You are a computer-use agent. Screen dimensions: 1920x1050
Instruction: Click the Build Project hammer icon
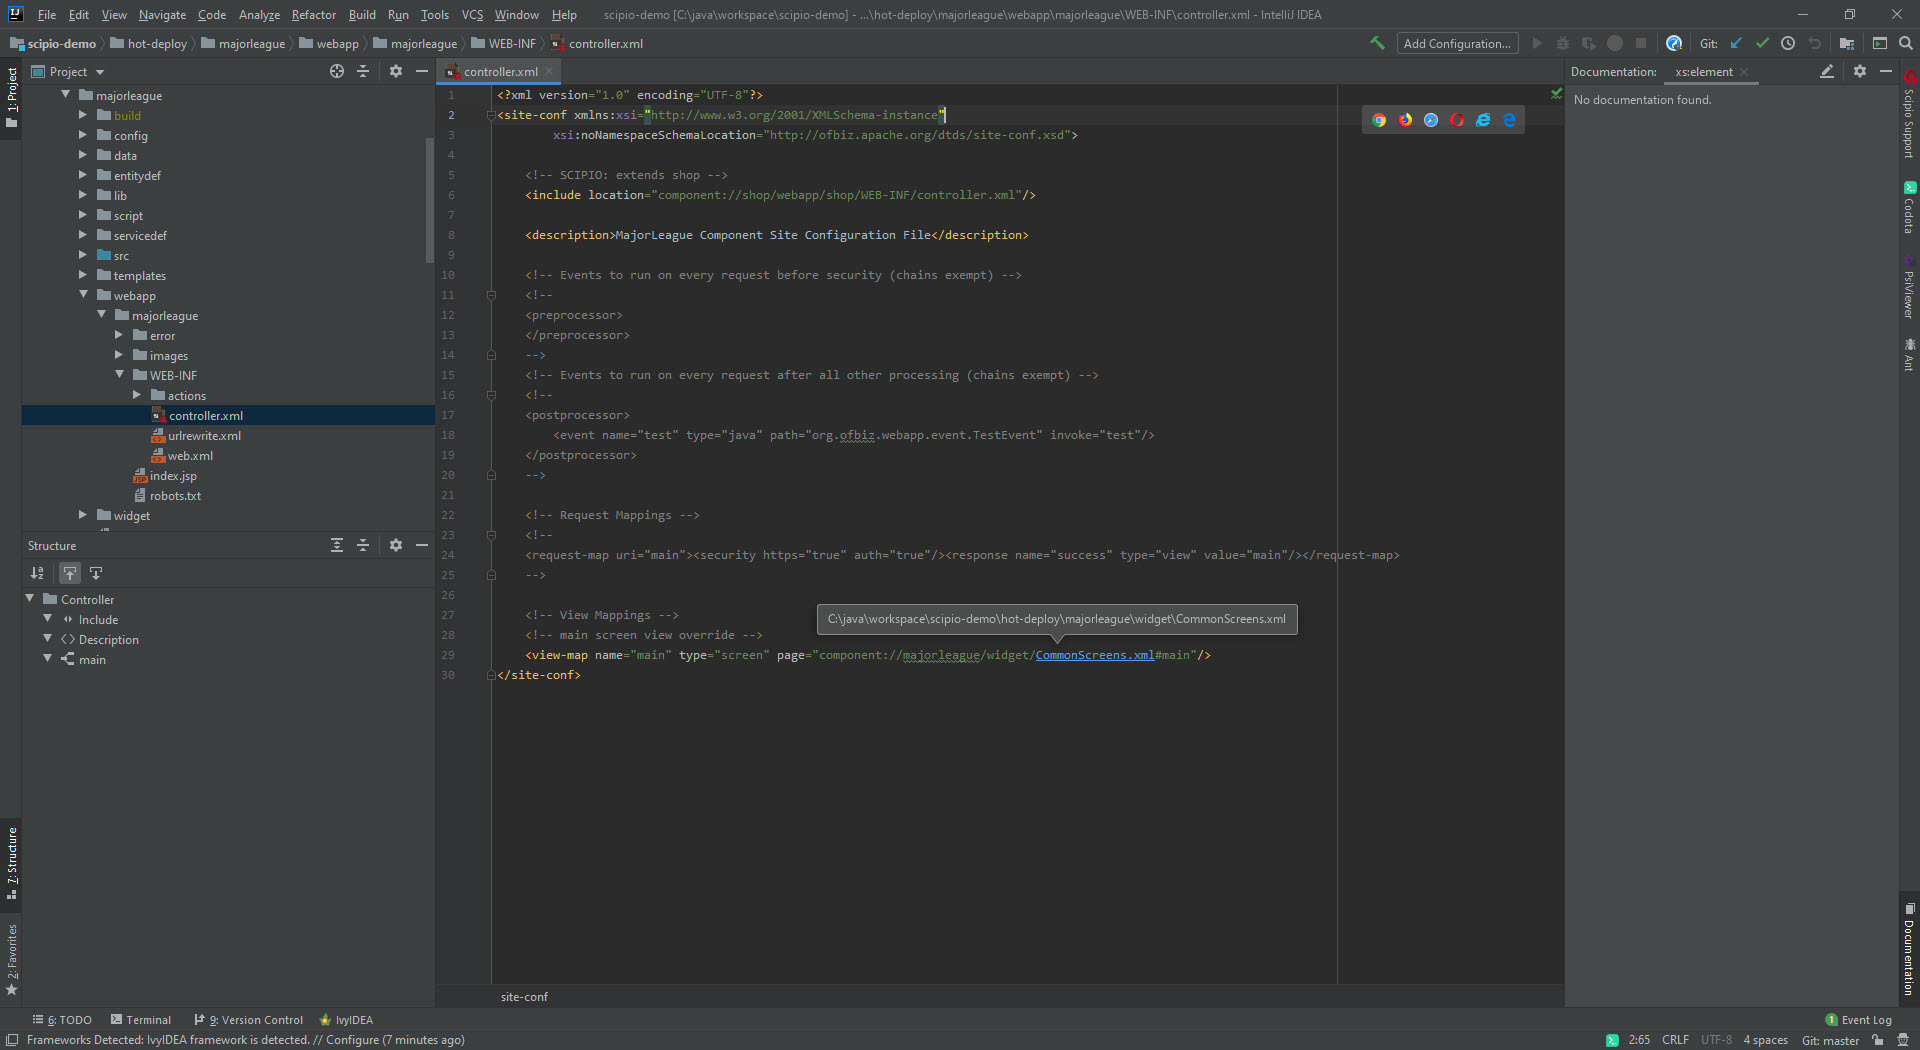click(x=1377, y=43)
